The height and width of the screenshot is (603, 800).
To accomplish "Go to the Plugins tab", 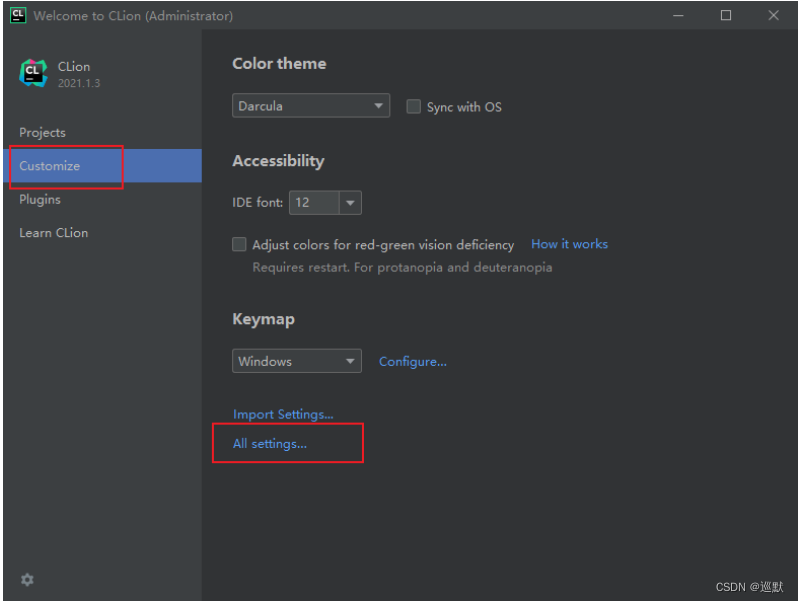I will [103, 199].
